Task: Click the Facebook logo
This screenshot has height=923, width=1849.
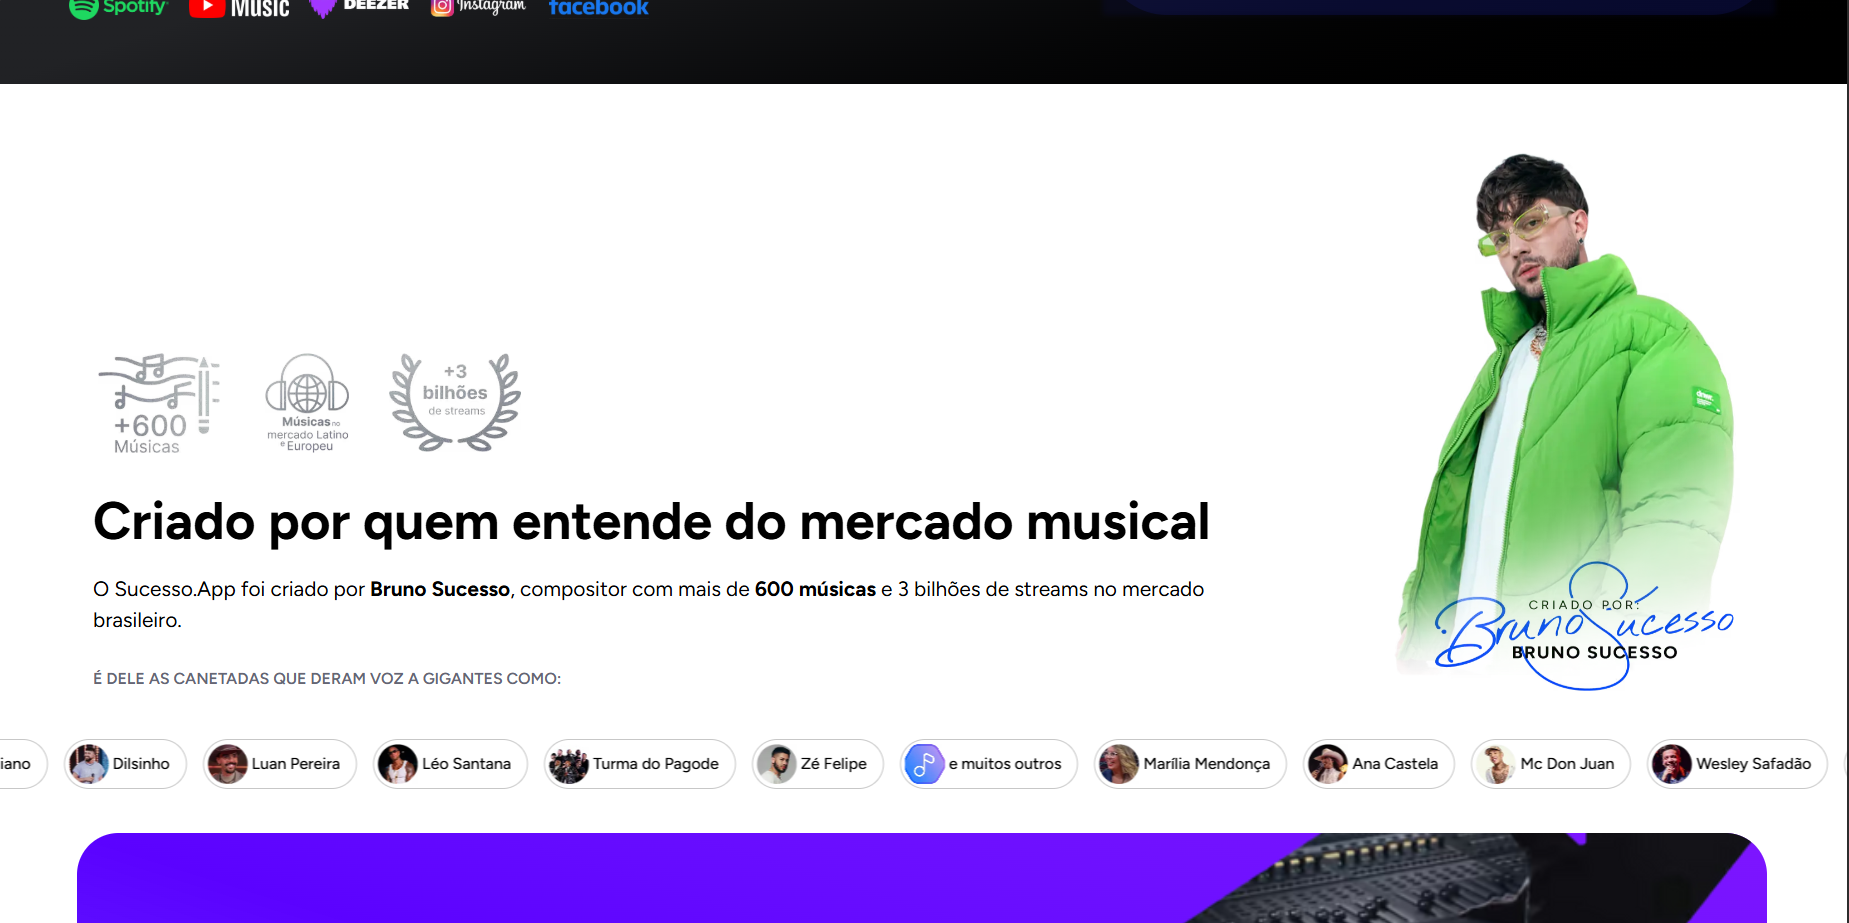Action: [x=598, y=8]
